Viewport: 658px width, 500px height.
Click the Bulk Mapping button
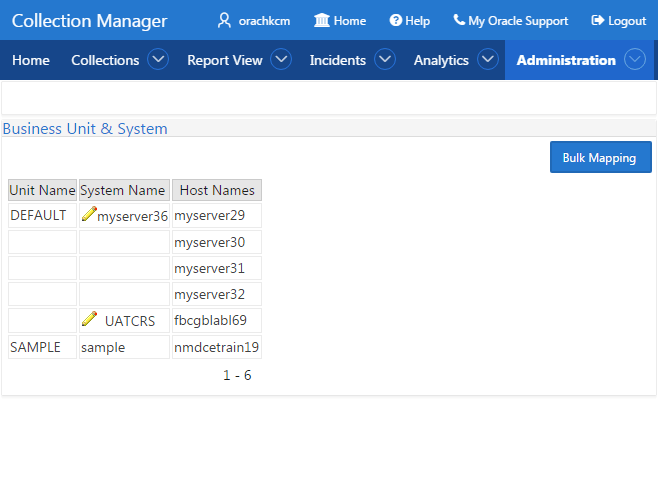[601, 157]
